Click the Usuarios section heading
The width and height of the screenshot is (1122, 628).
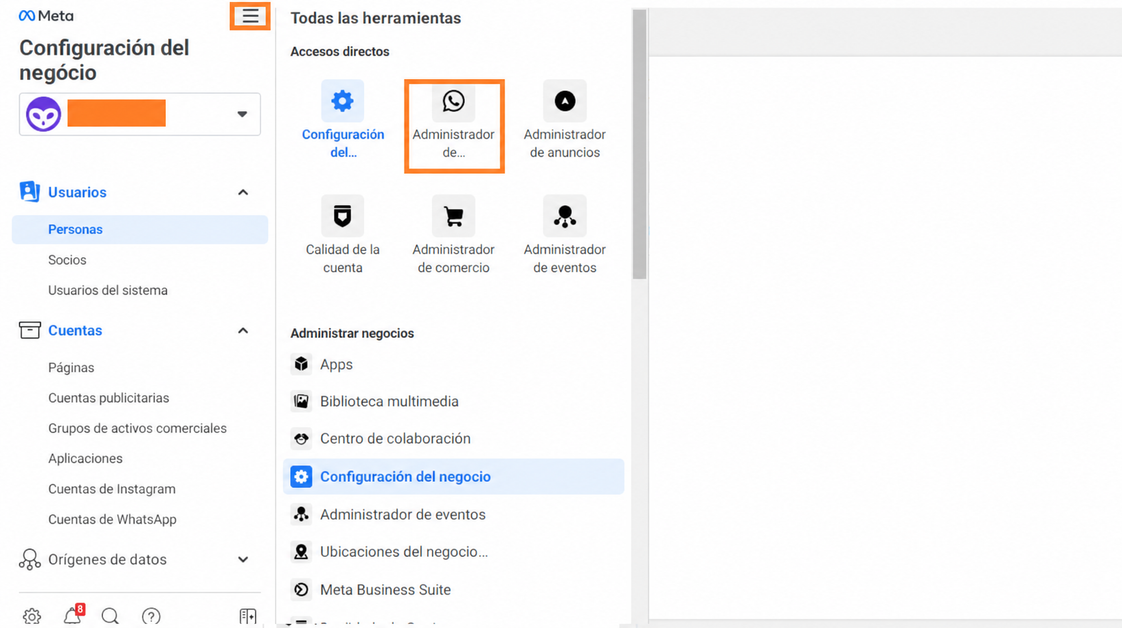77,192
